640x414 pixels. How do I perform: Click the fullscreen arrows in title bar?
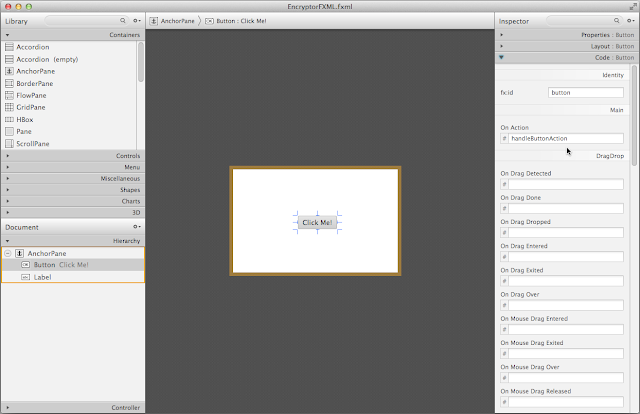(633, 7)
